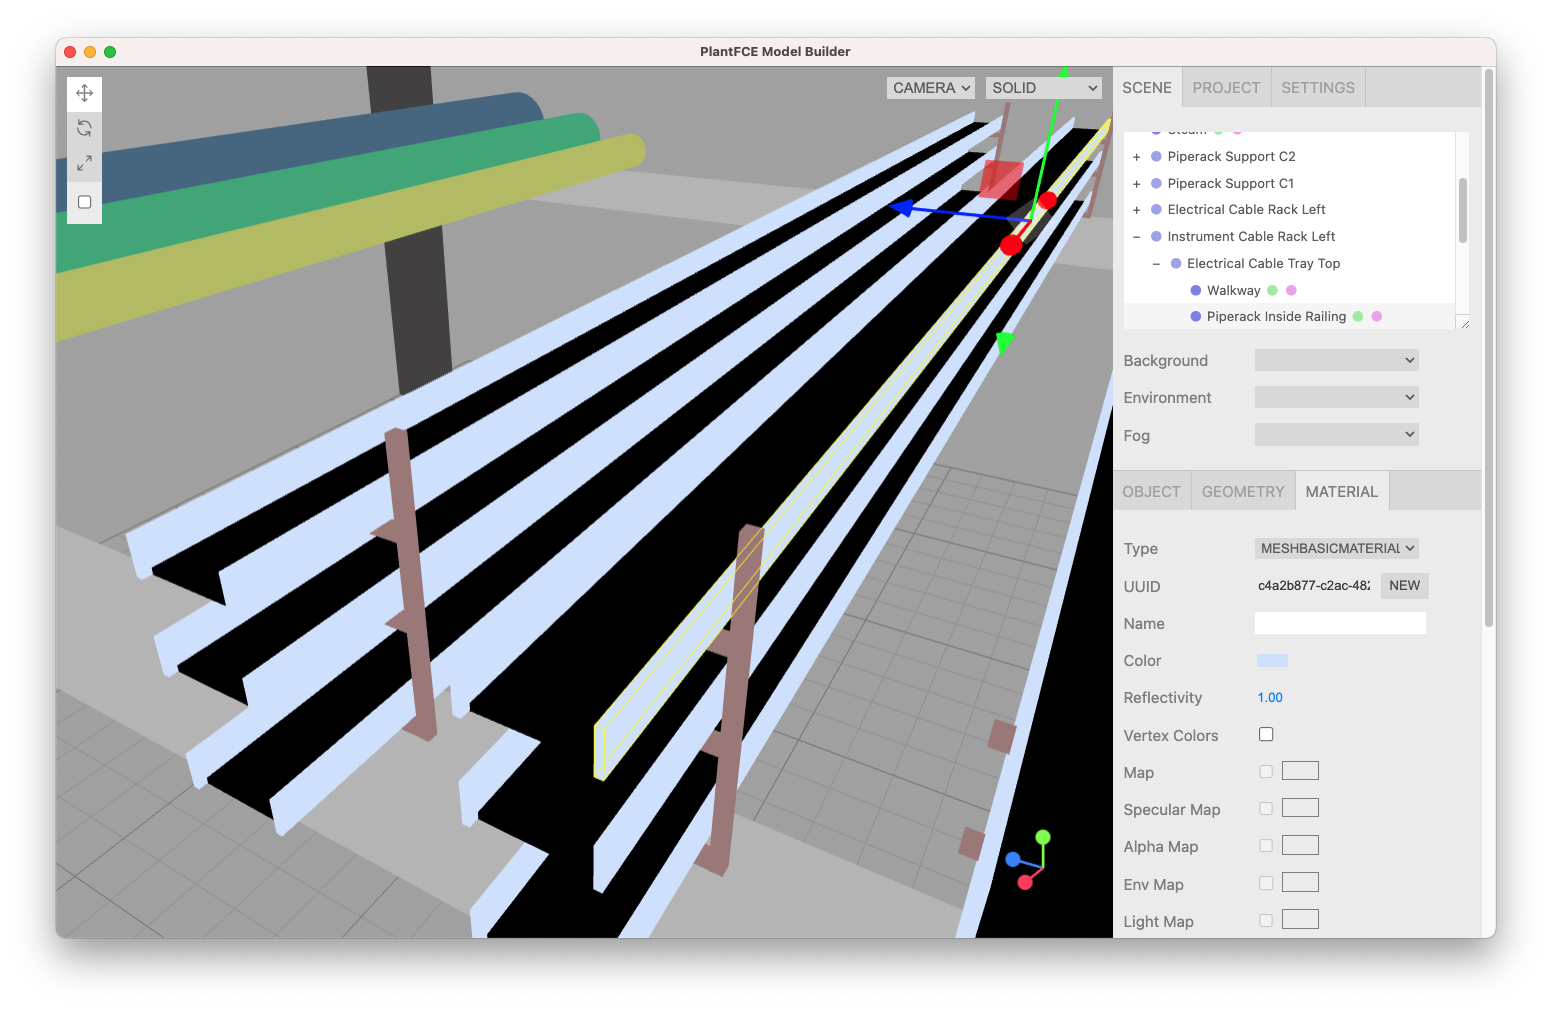Image resolution: width=1552 pixels, height=1012 pixels.
Task: Click the light blue material Color swatch
Action: (x=1271, y=660)
